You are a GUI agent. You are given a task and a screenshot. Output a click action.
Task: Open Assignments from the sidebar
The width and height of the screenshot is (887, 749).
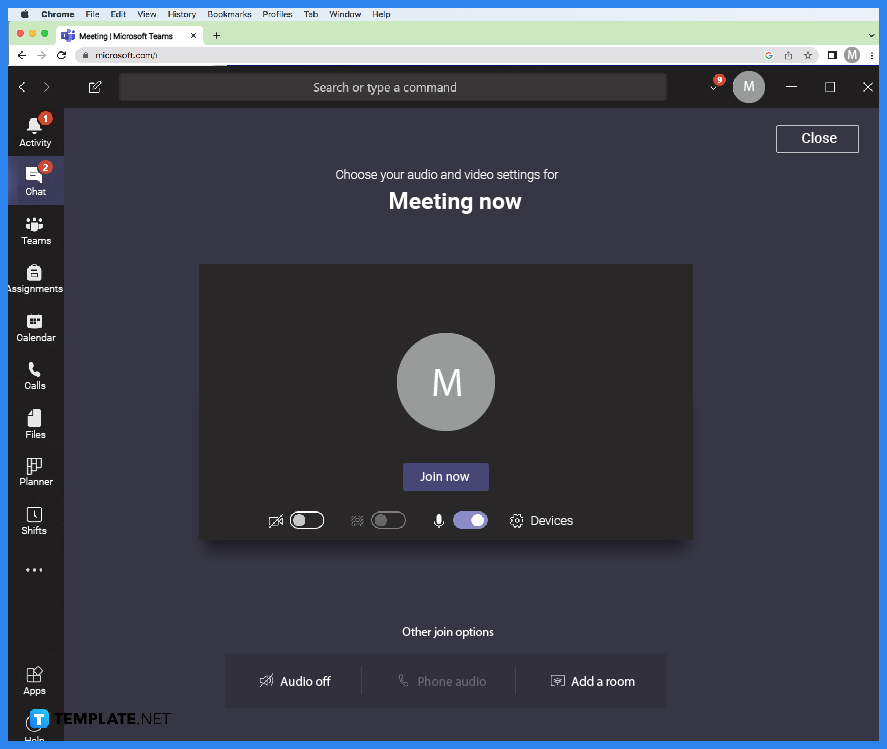[35, 280]
